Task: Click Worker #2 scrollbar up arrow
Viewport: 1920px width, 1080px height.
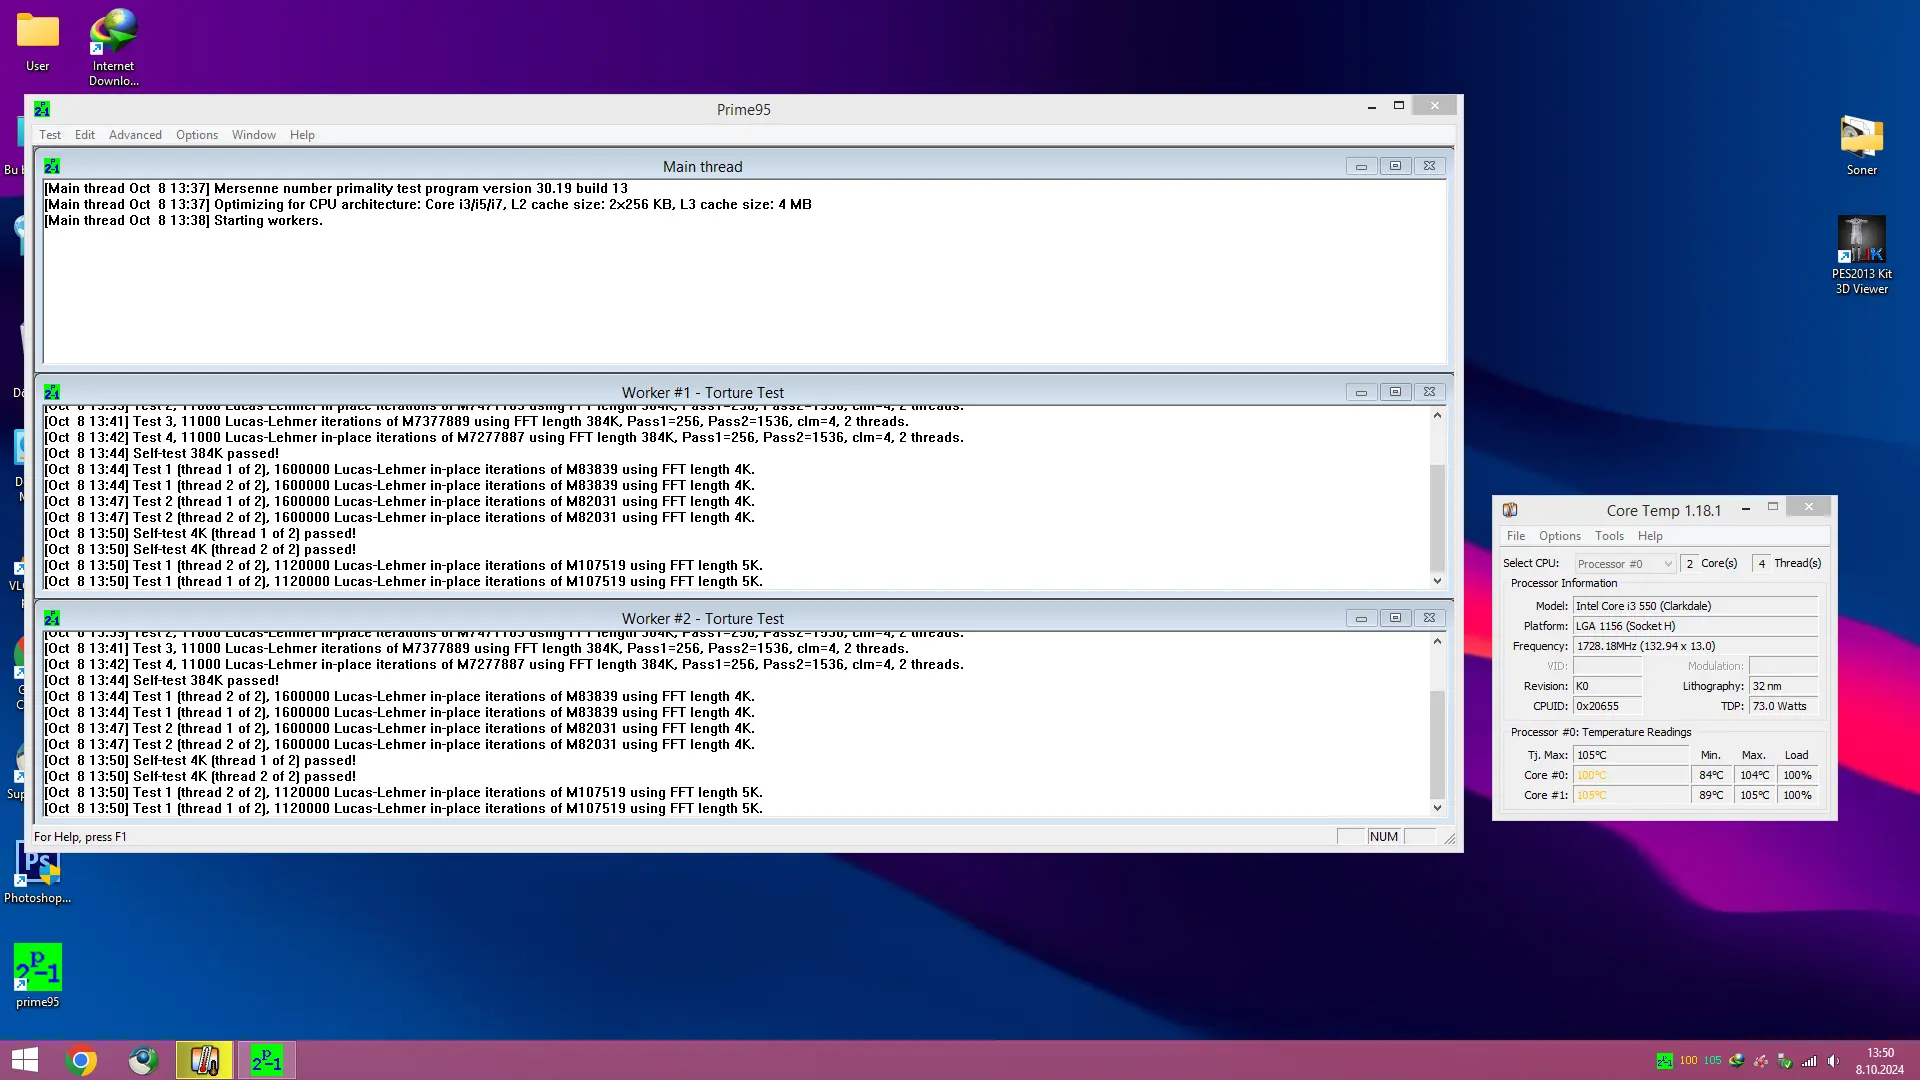Action: tap(1437, 641)
